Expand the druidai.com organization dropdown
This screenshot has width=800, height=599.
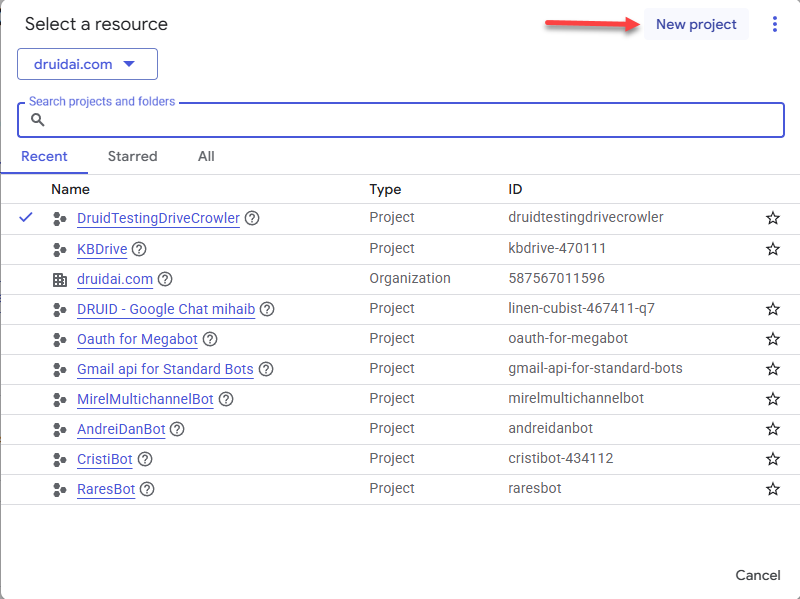tap(87, 64)
